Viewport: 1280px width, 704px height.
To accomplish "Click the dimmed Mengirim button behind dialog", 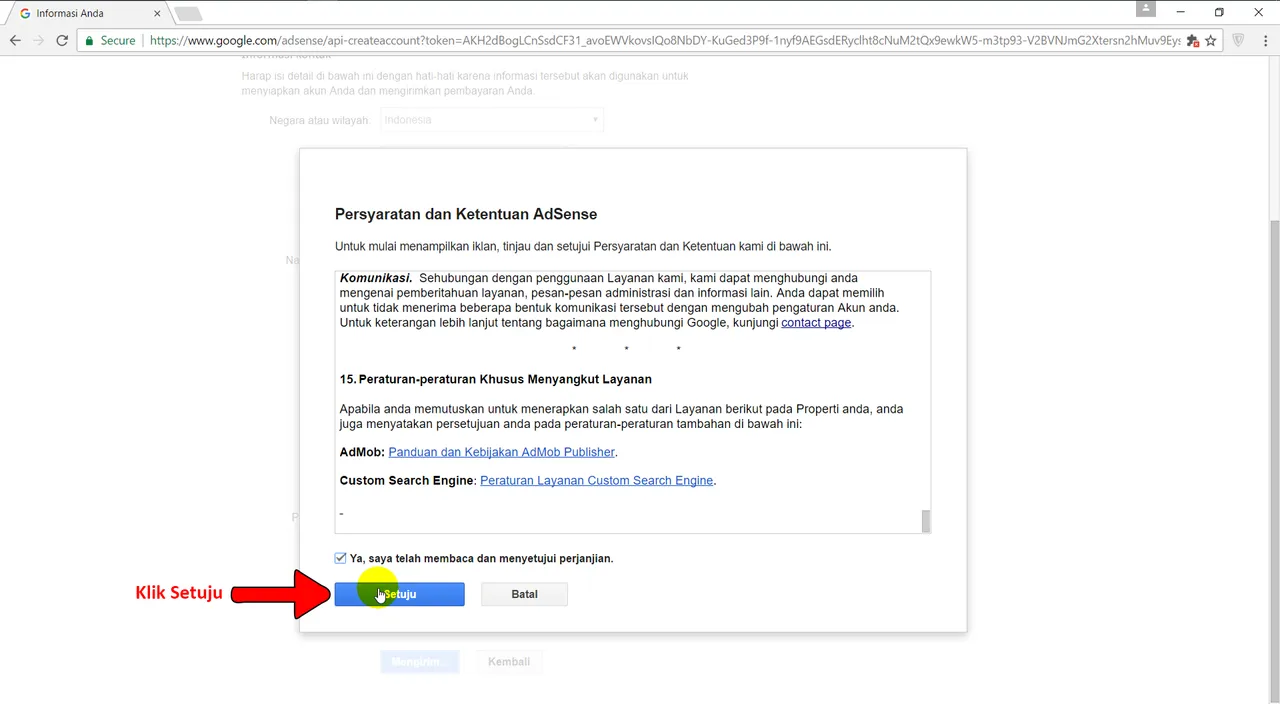I will 418,662.
